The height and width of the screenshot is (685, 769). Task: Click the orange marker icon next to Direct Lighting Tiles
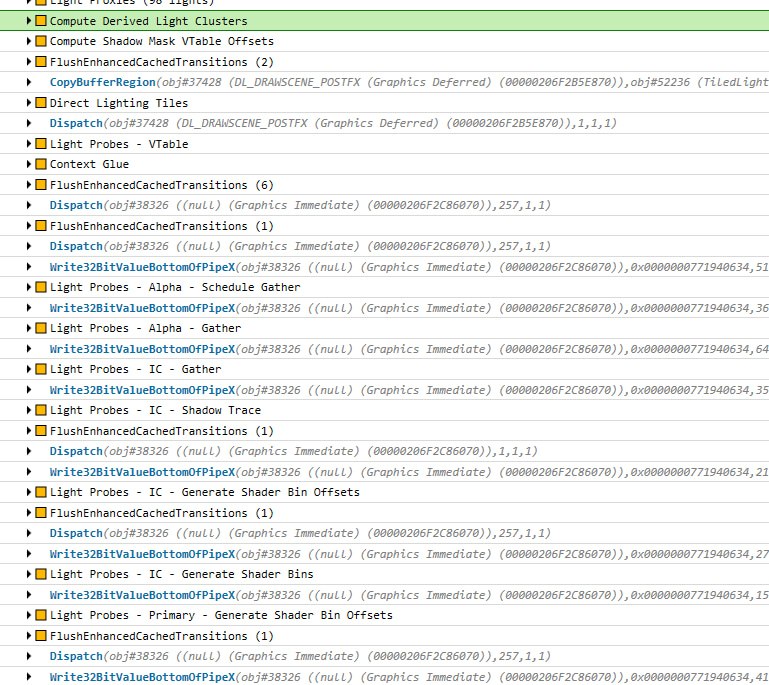[x=41, y=102]
